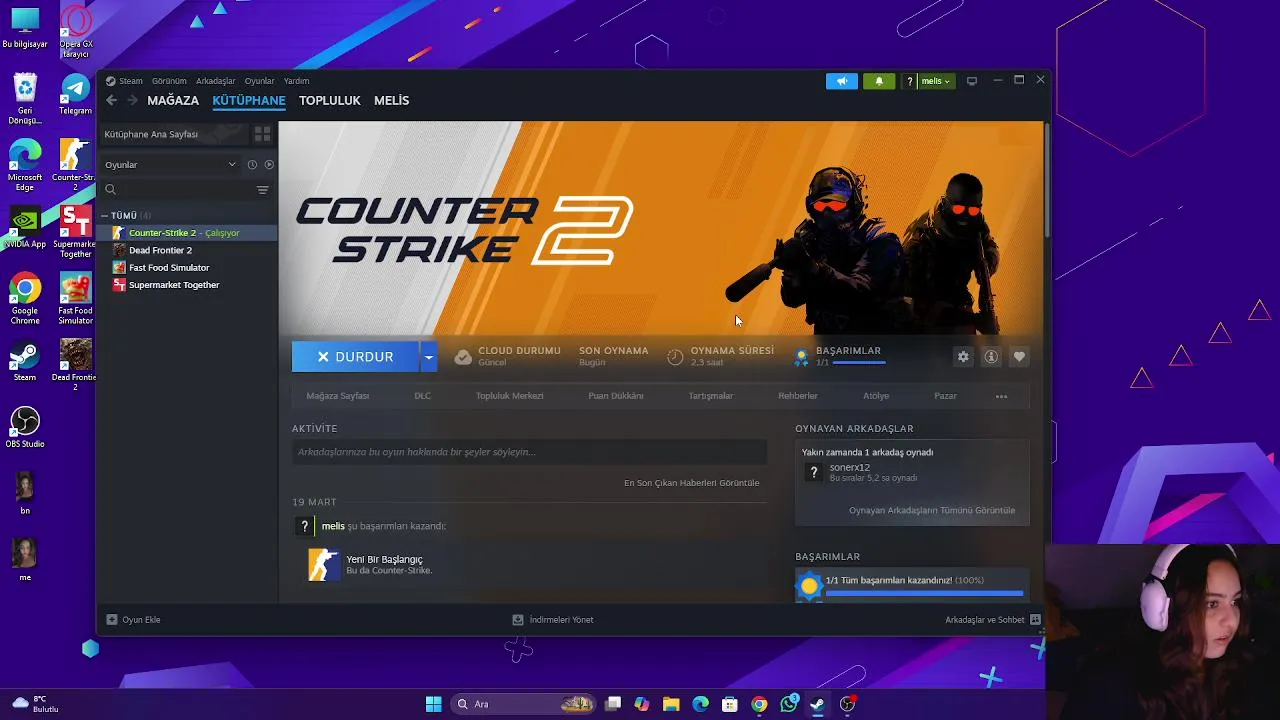Stop the game with Durdur button

tap(356, 357)
